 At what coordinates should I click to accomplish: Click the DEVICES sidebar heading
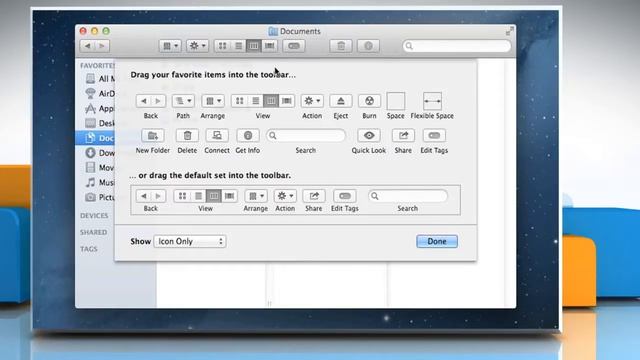(94, 216)
